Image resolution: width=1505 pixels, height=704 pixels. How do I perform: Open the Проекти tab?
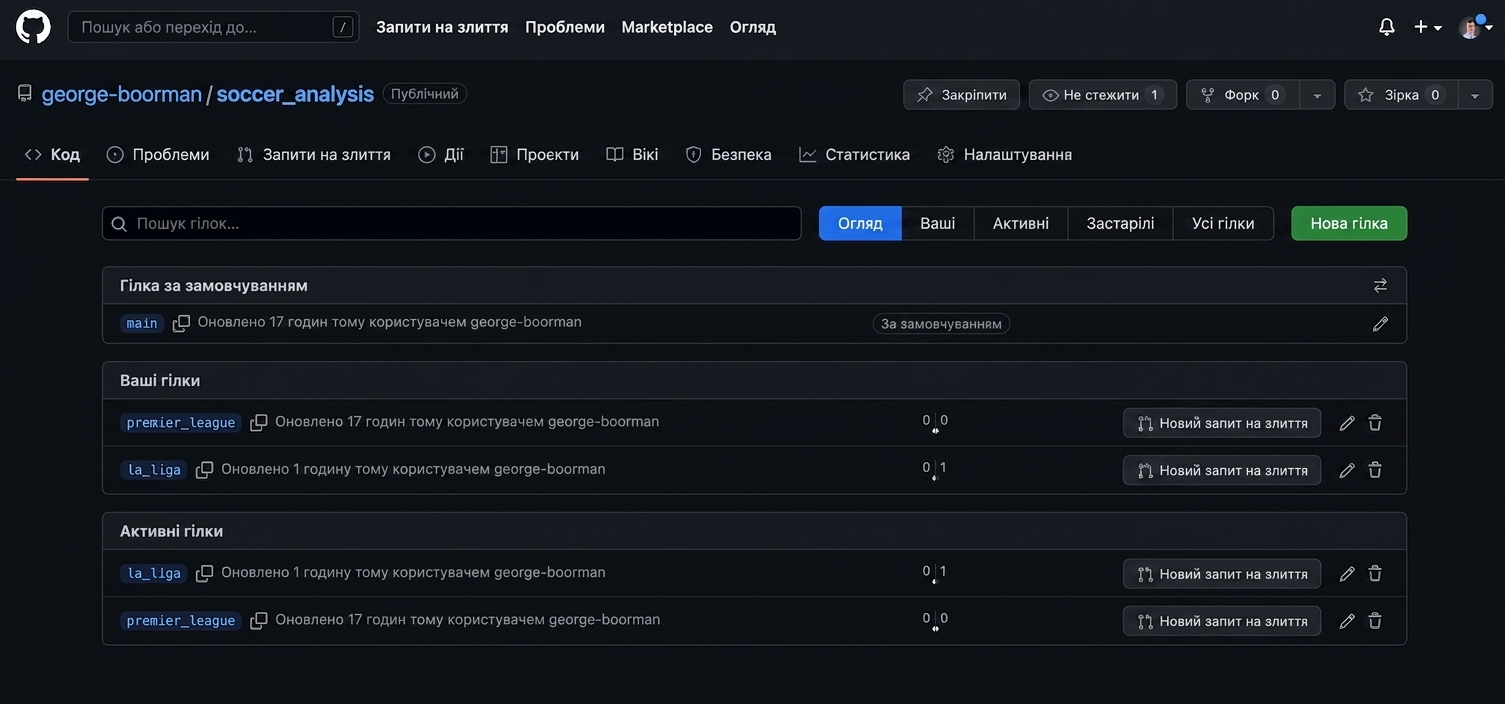(535, 155)
